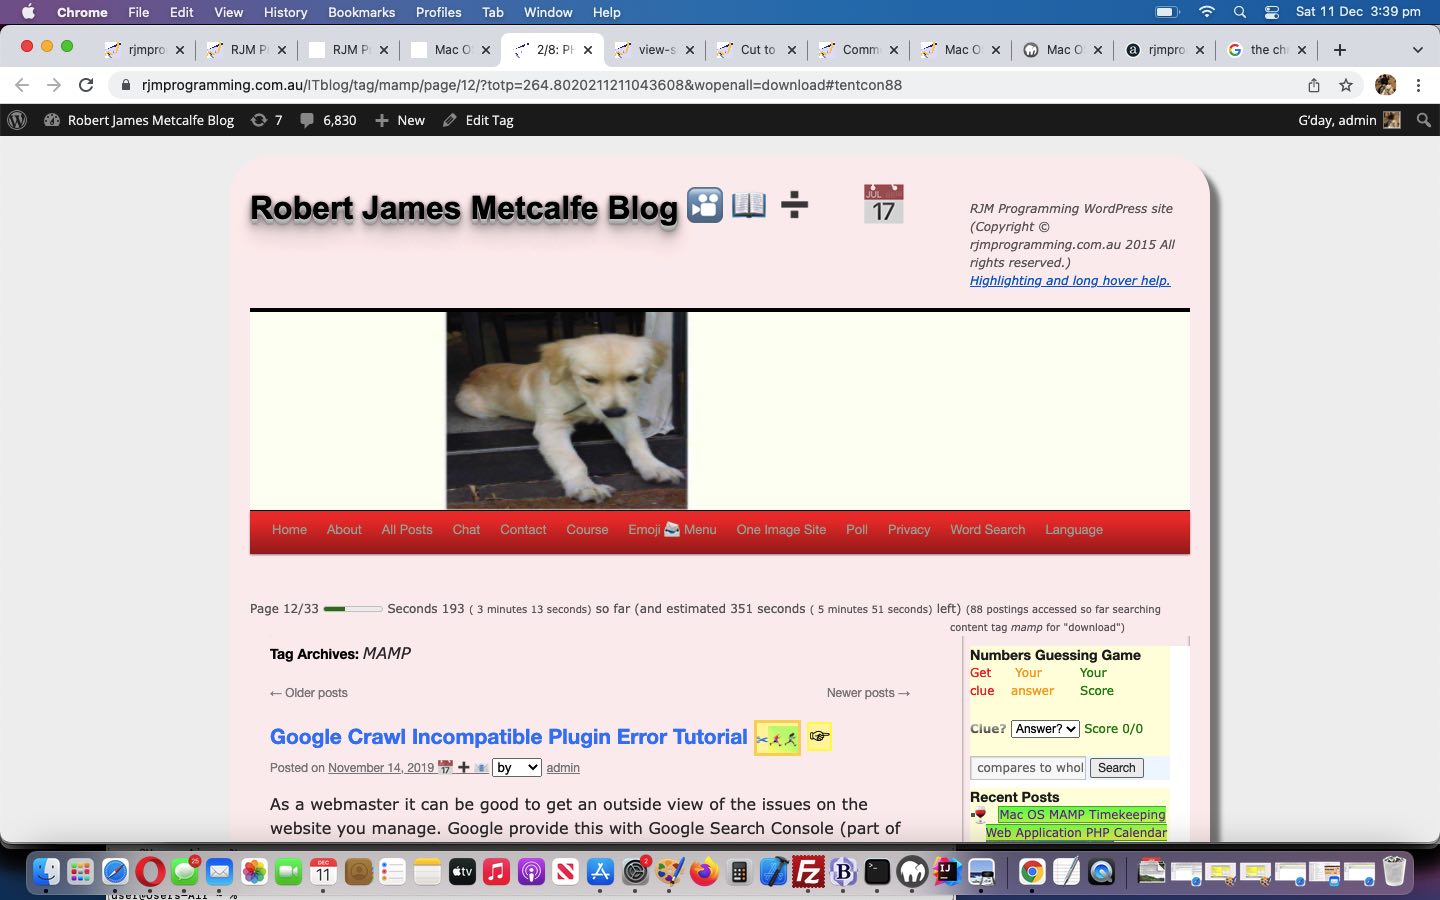Open the Bookmarks menu in the menu bar
This screenshot has width=1440, height=900.
coord(361,12)
